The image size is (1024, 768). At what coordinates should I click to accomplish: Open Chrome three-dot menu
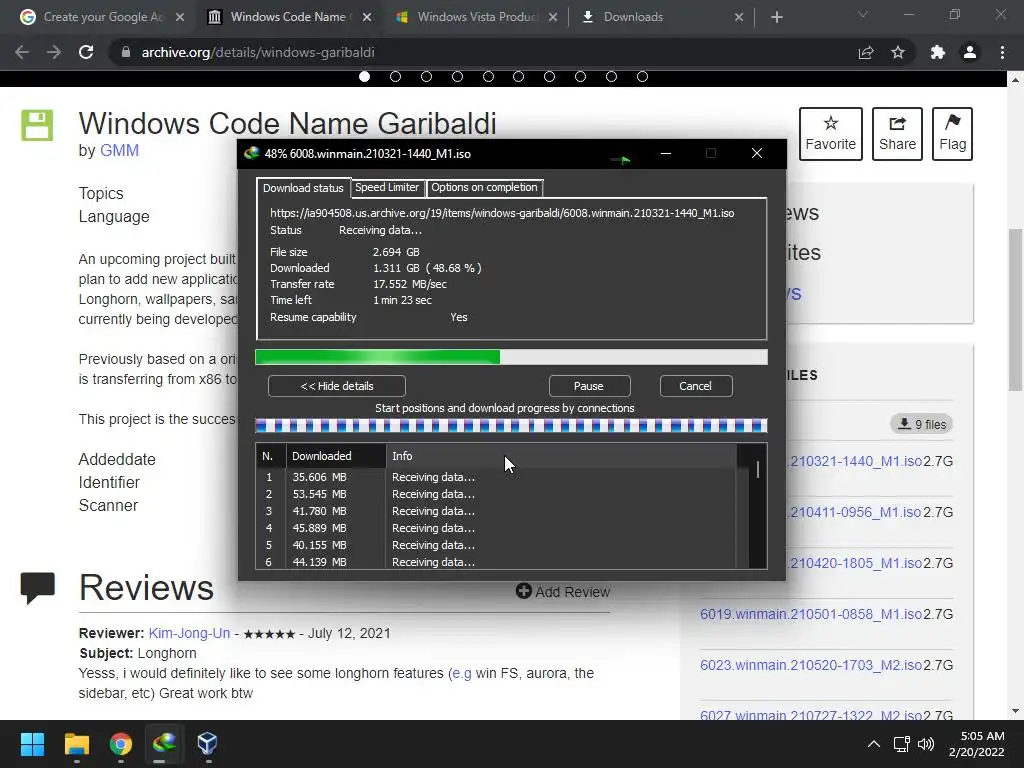point(1002,52)
